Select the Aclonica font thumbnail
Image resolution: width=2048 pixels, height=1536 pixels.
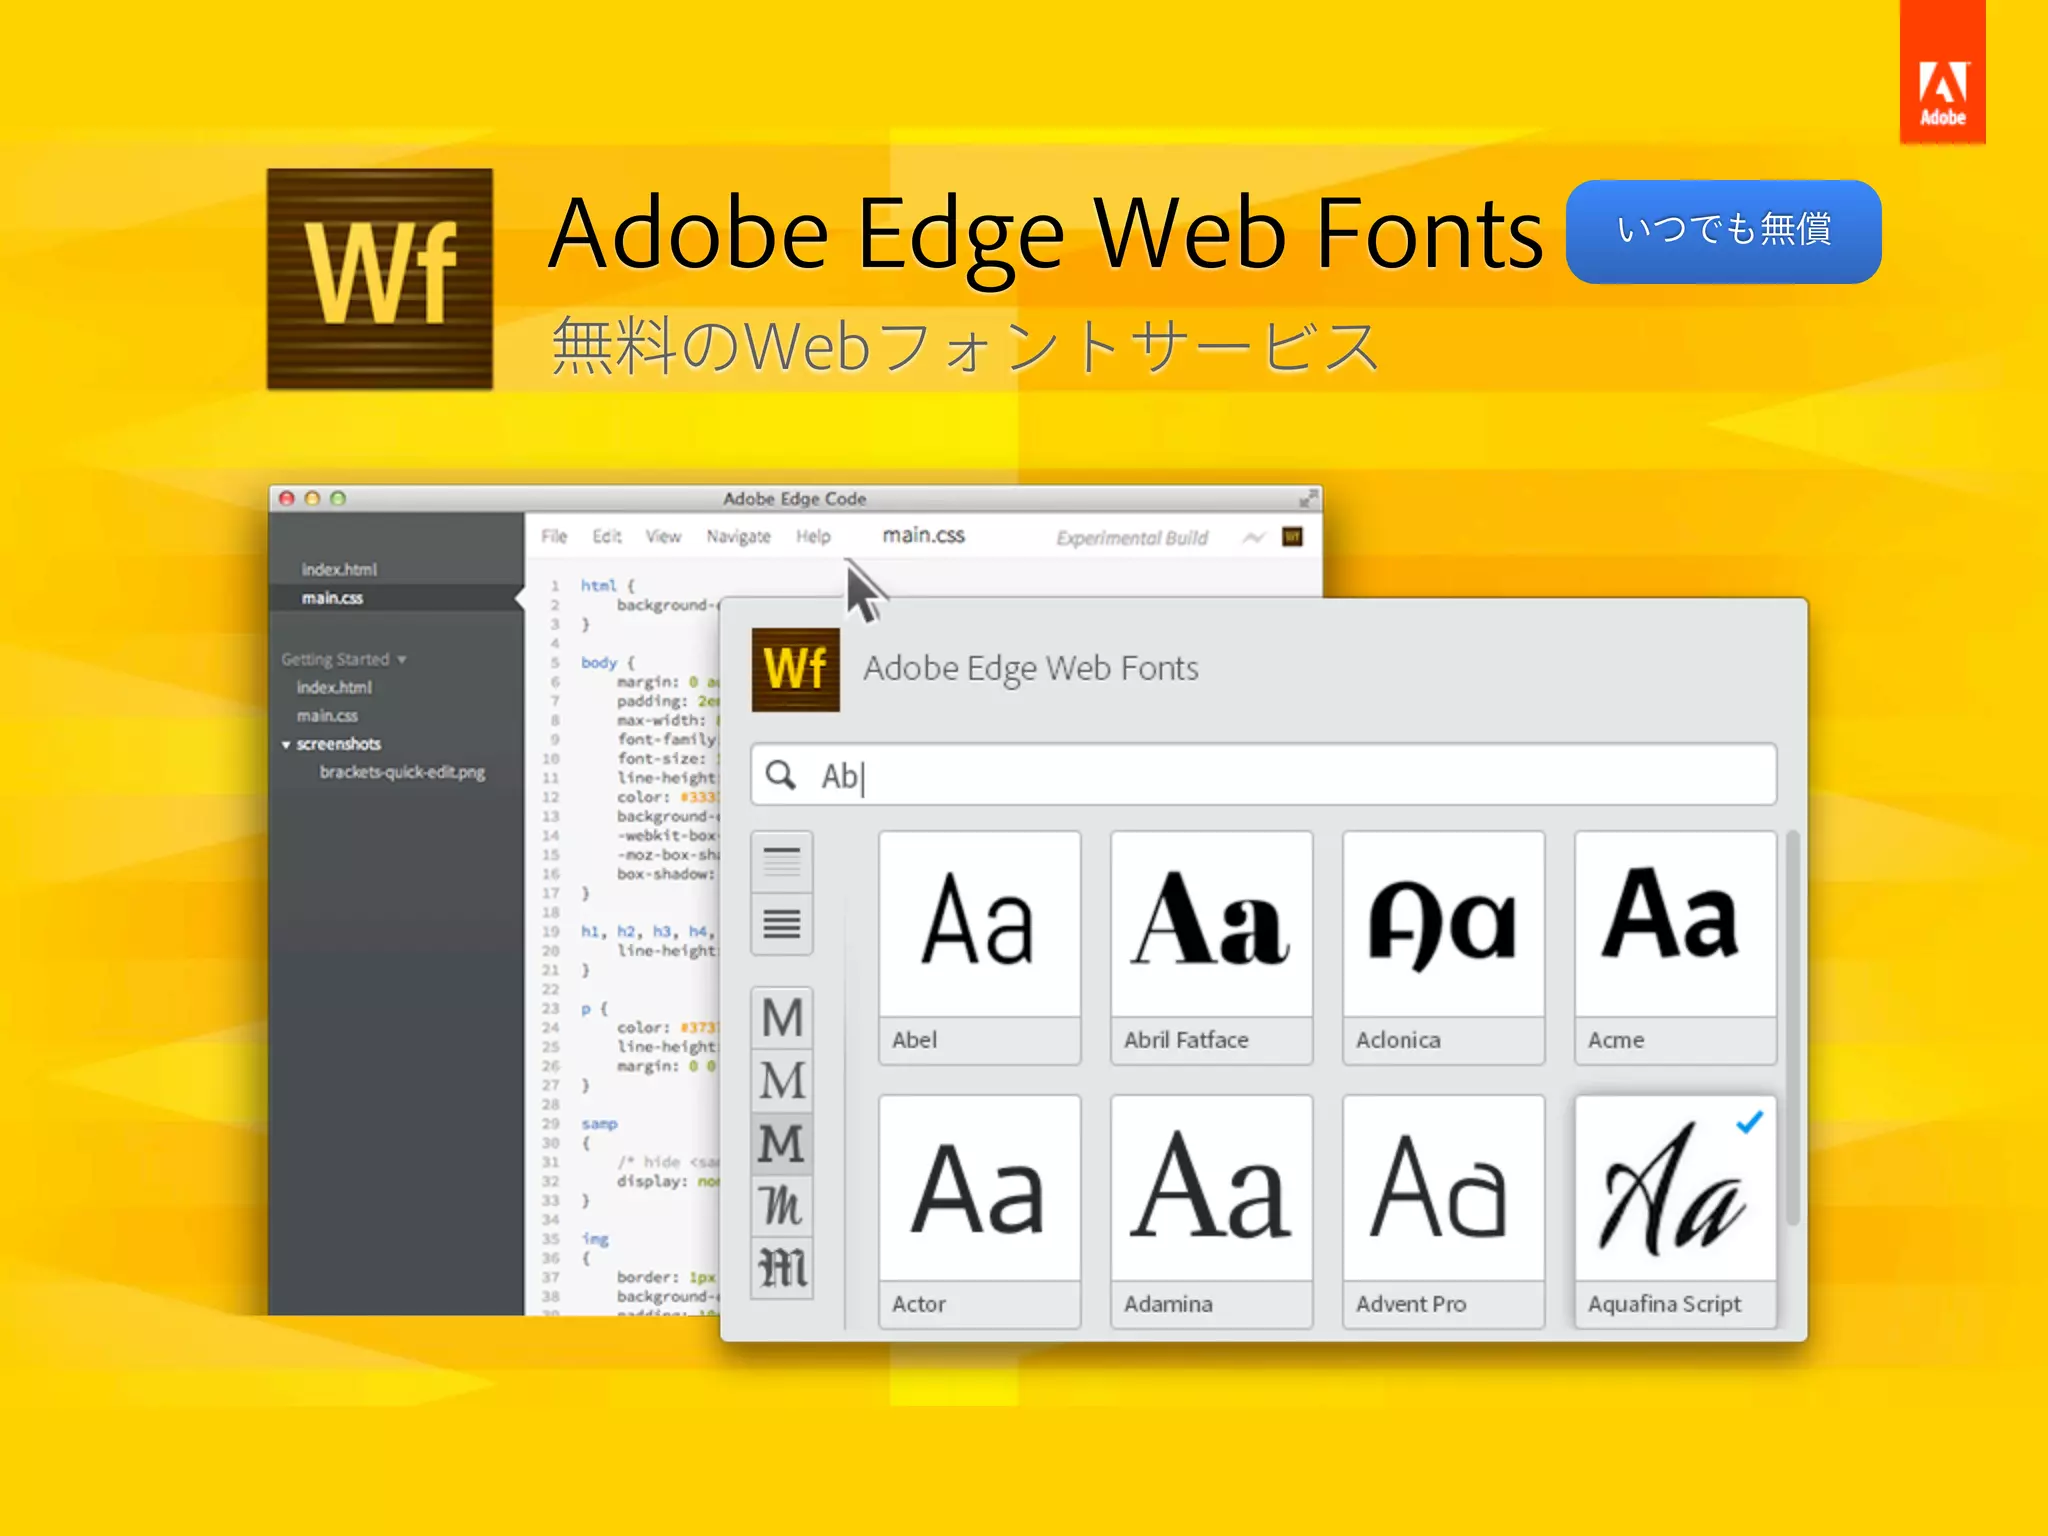(x=1443, y=947)
